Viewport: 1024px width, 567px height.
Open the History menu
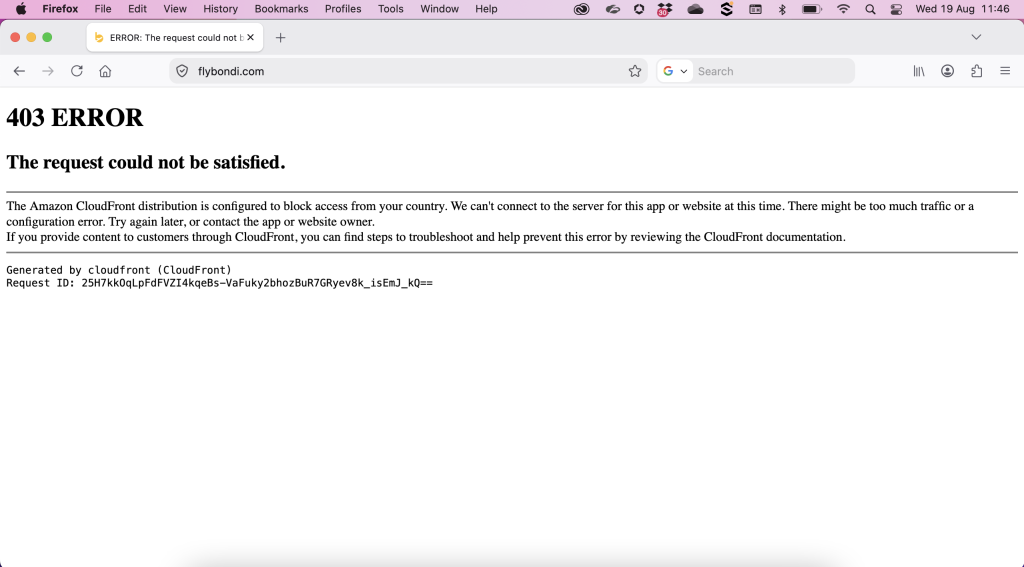(220, 9)
